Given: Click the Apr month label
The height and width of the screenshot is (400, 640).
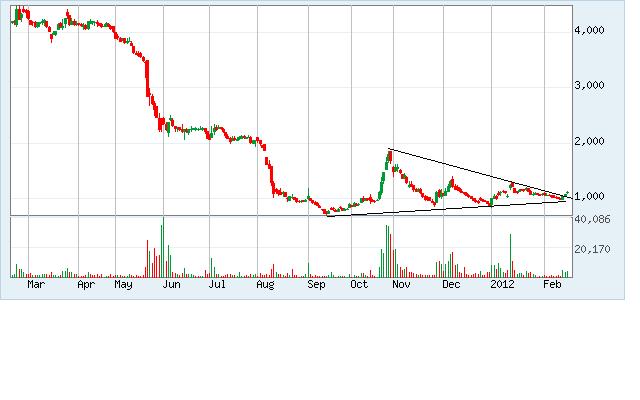Looking at the screenshot, I should click(86, 285).
